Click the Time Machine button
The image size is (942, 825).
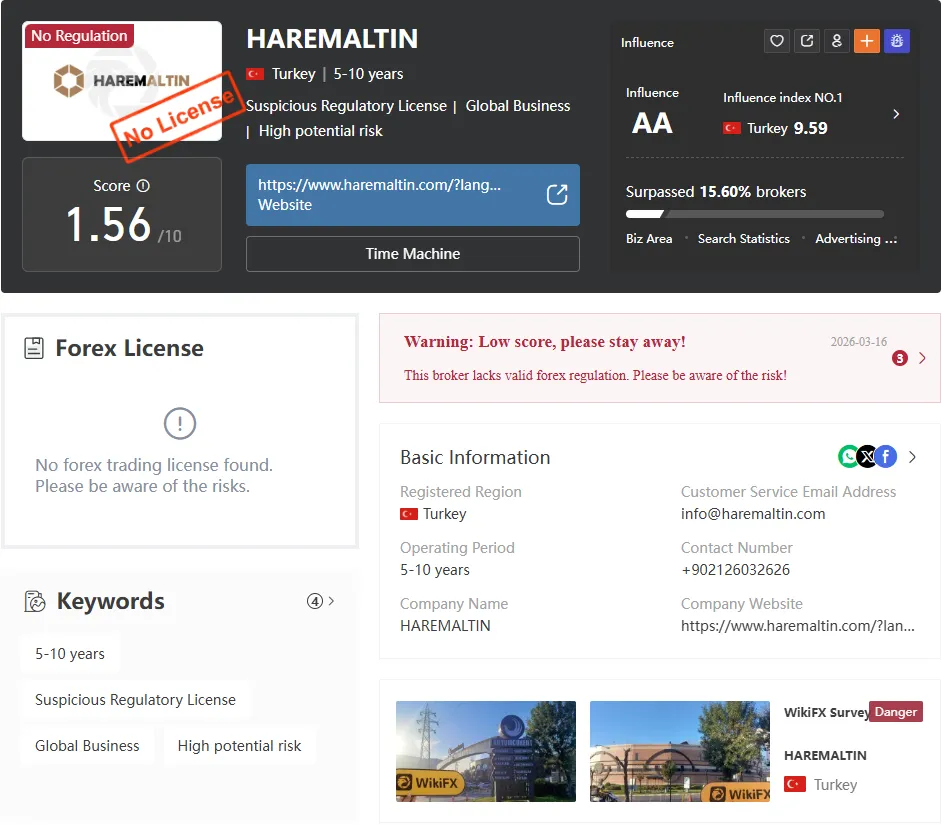[413, 254]
